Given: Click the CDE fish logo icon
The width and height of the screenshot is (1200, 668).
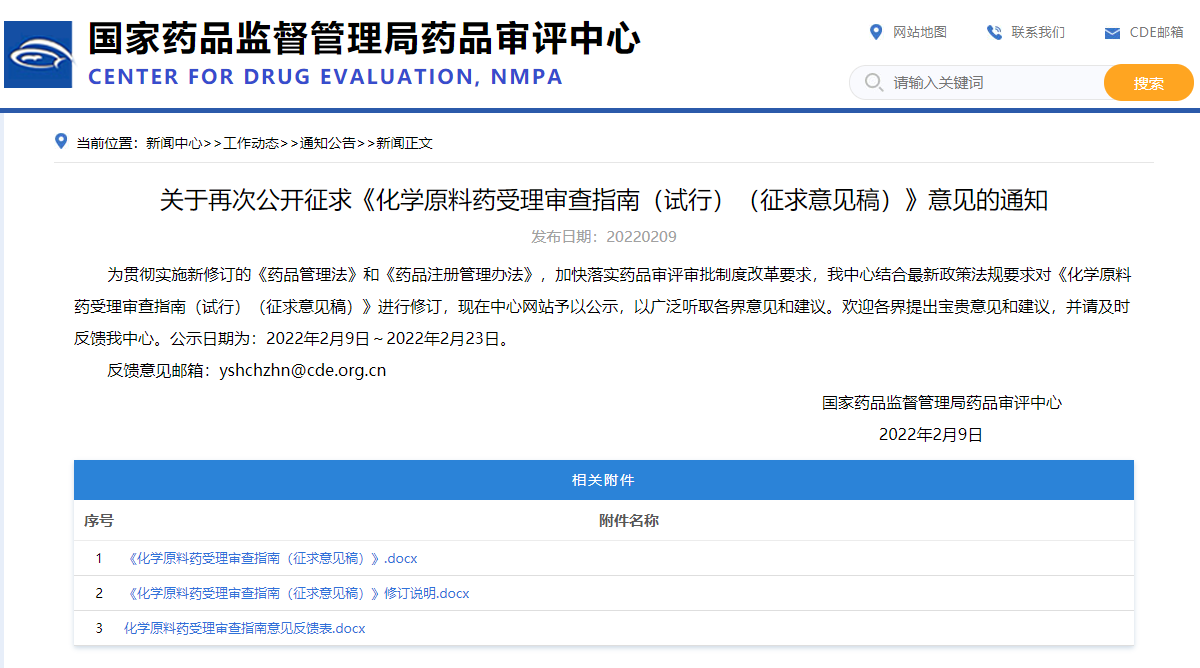Looking at the screenshot, I should pyautogui.click(x=38, y=54).
